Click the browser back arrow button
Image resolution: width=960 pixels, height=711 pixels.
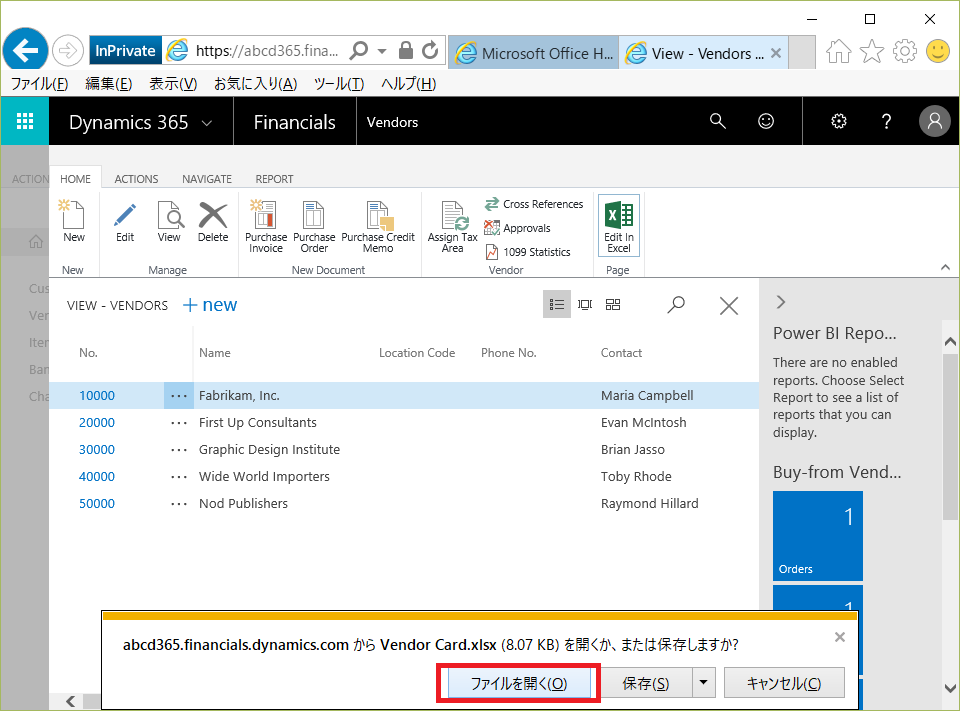click(x=25, y=50)
